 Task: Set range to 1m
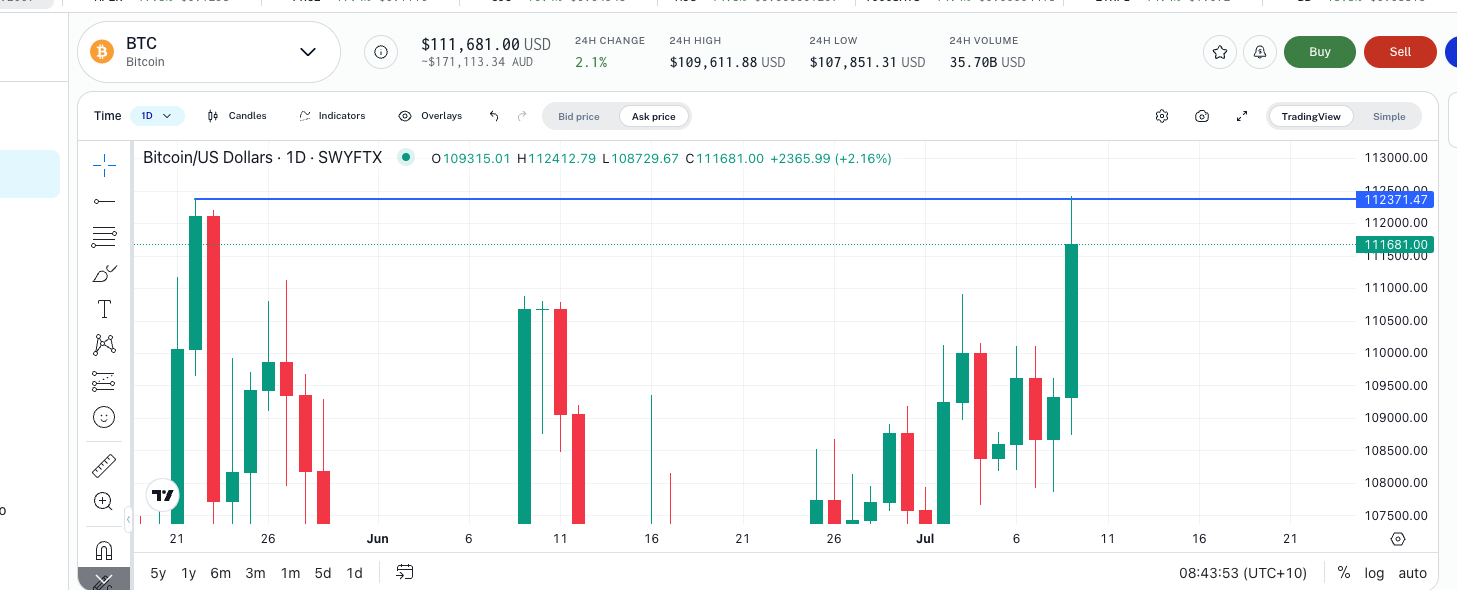[290, 573]
